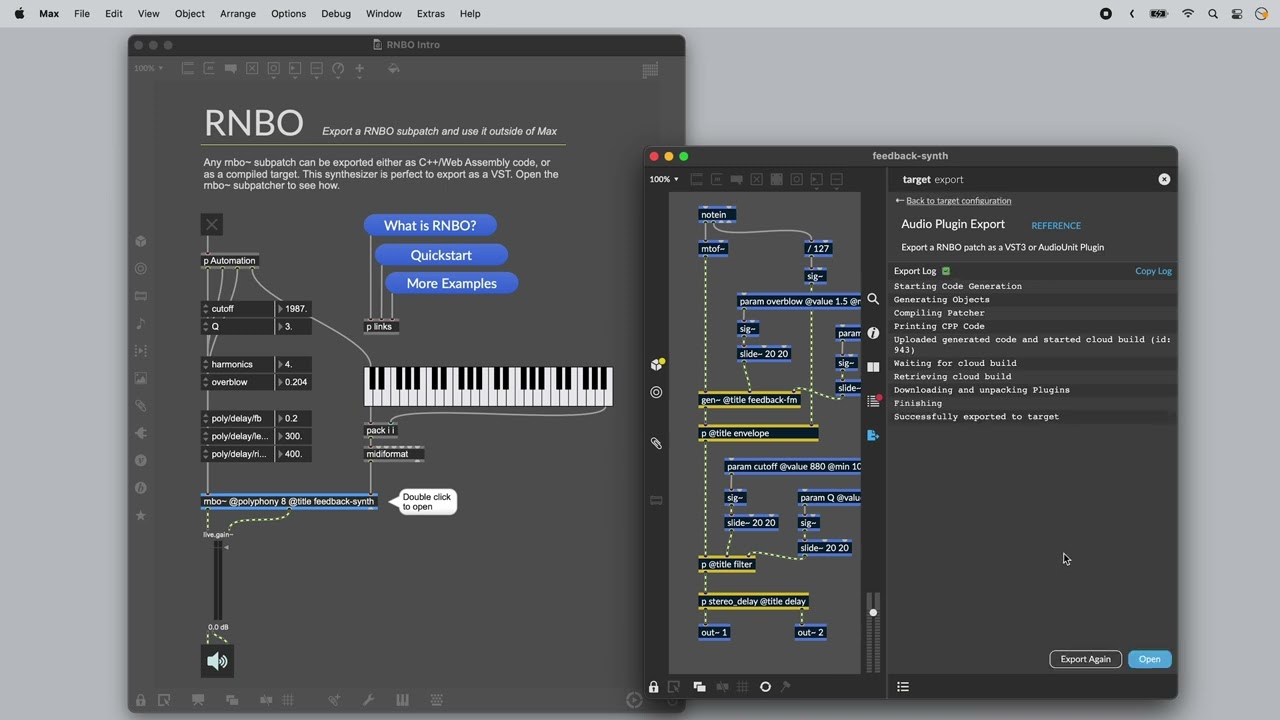Open the Extras menu
The width and height of the screenshot is (1280, 720).
coord(430,14)
